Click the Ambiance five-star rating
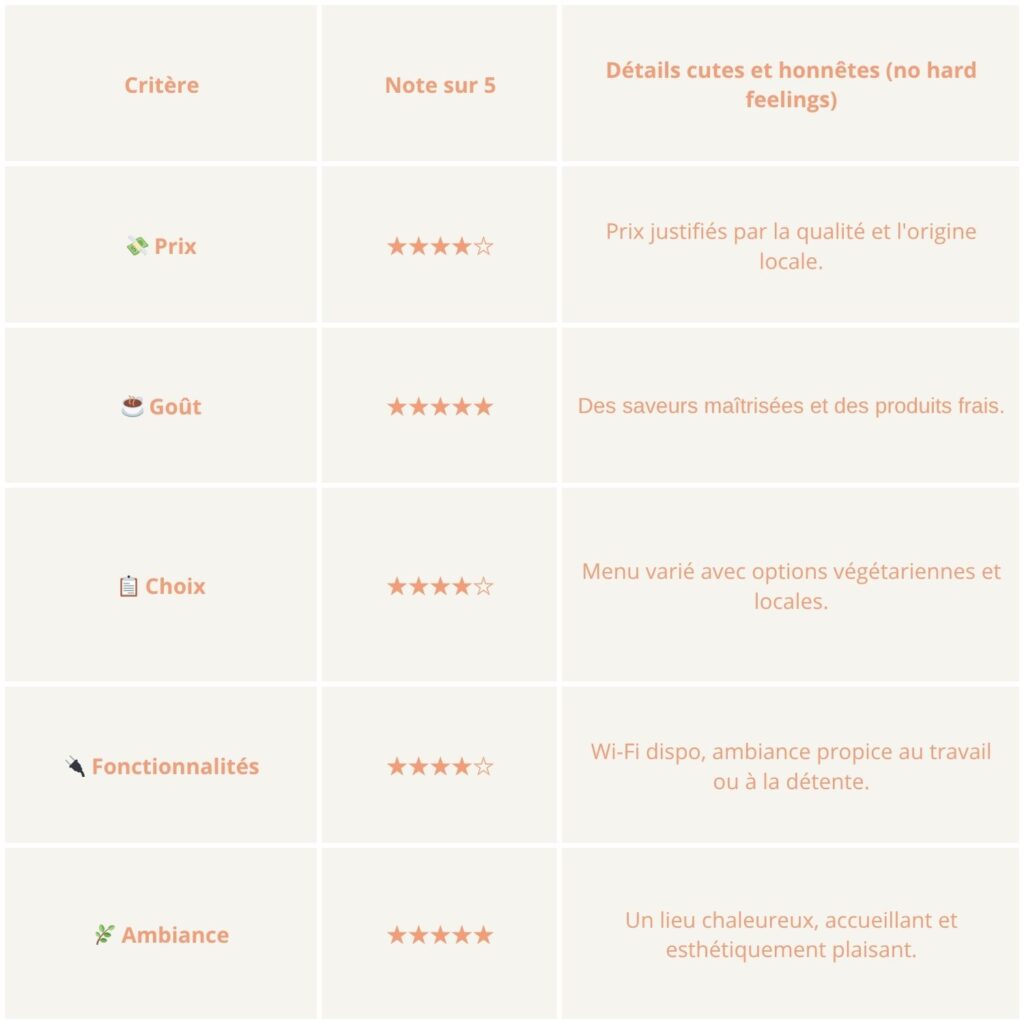The image size is (1024, 1024). point(440,935)
